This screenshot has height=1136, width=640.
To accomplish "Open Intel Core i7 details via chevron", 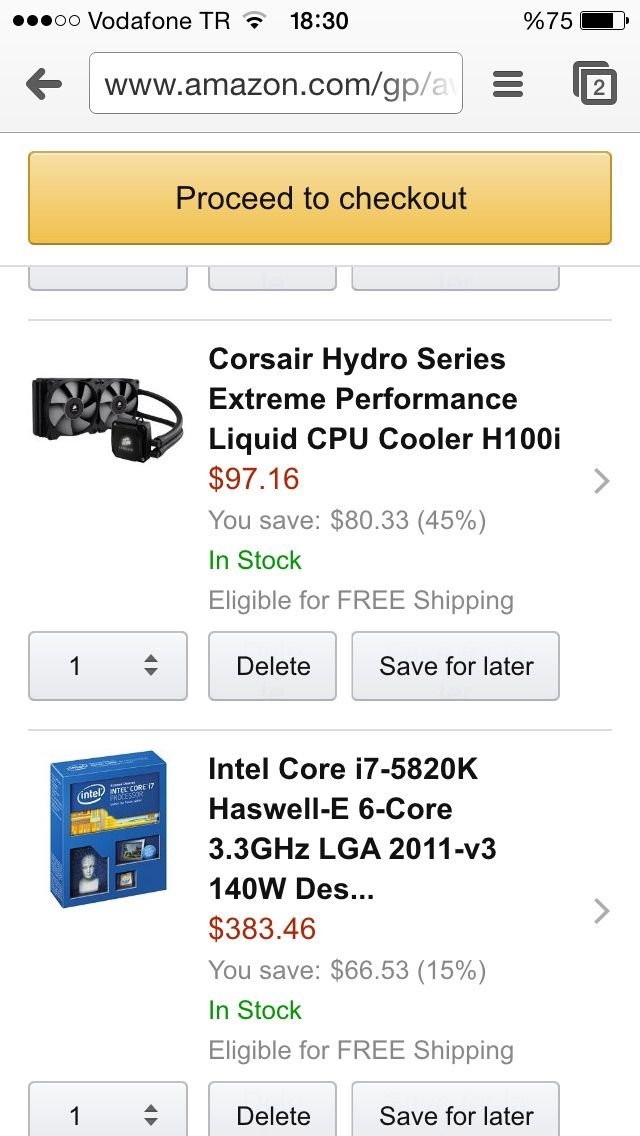I will tap(602, 911).
